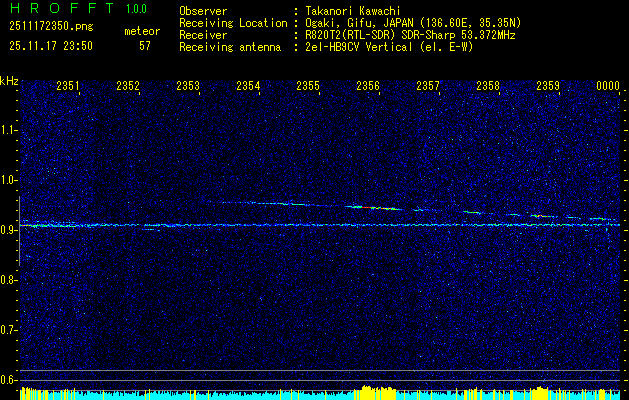Click the 2358 time tick label
Viewport: 629px width, 400px height.
click(488, 85)
